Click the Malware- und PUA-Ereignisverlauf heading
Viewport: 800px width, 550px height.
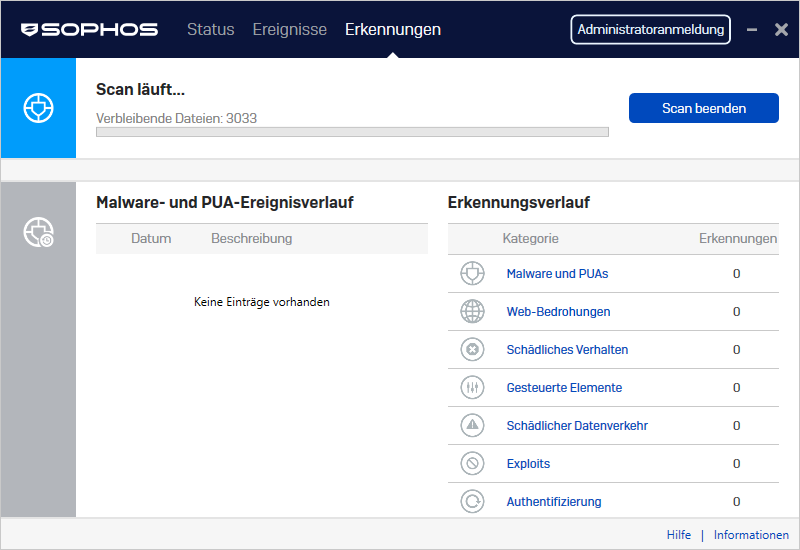pos(224,202)
